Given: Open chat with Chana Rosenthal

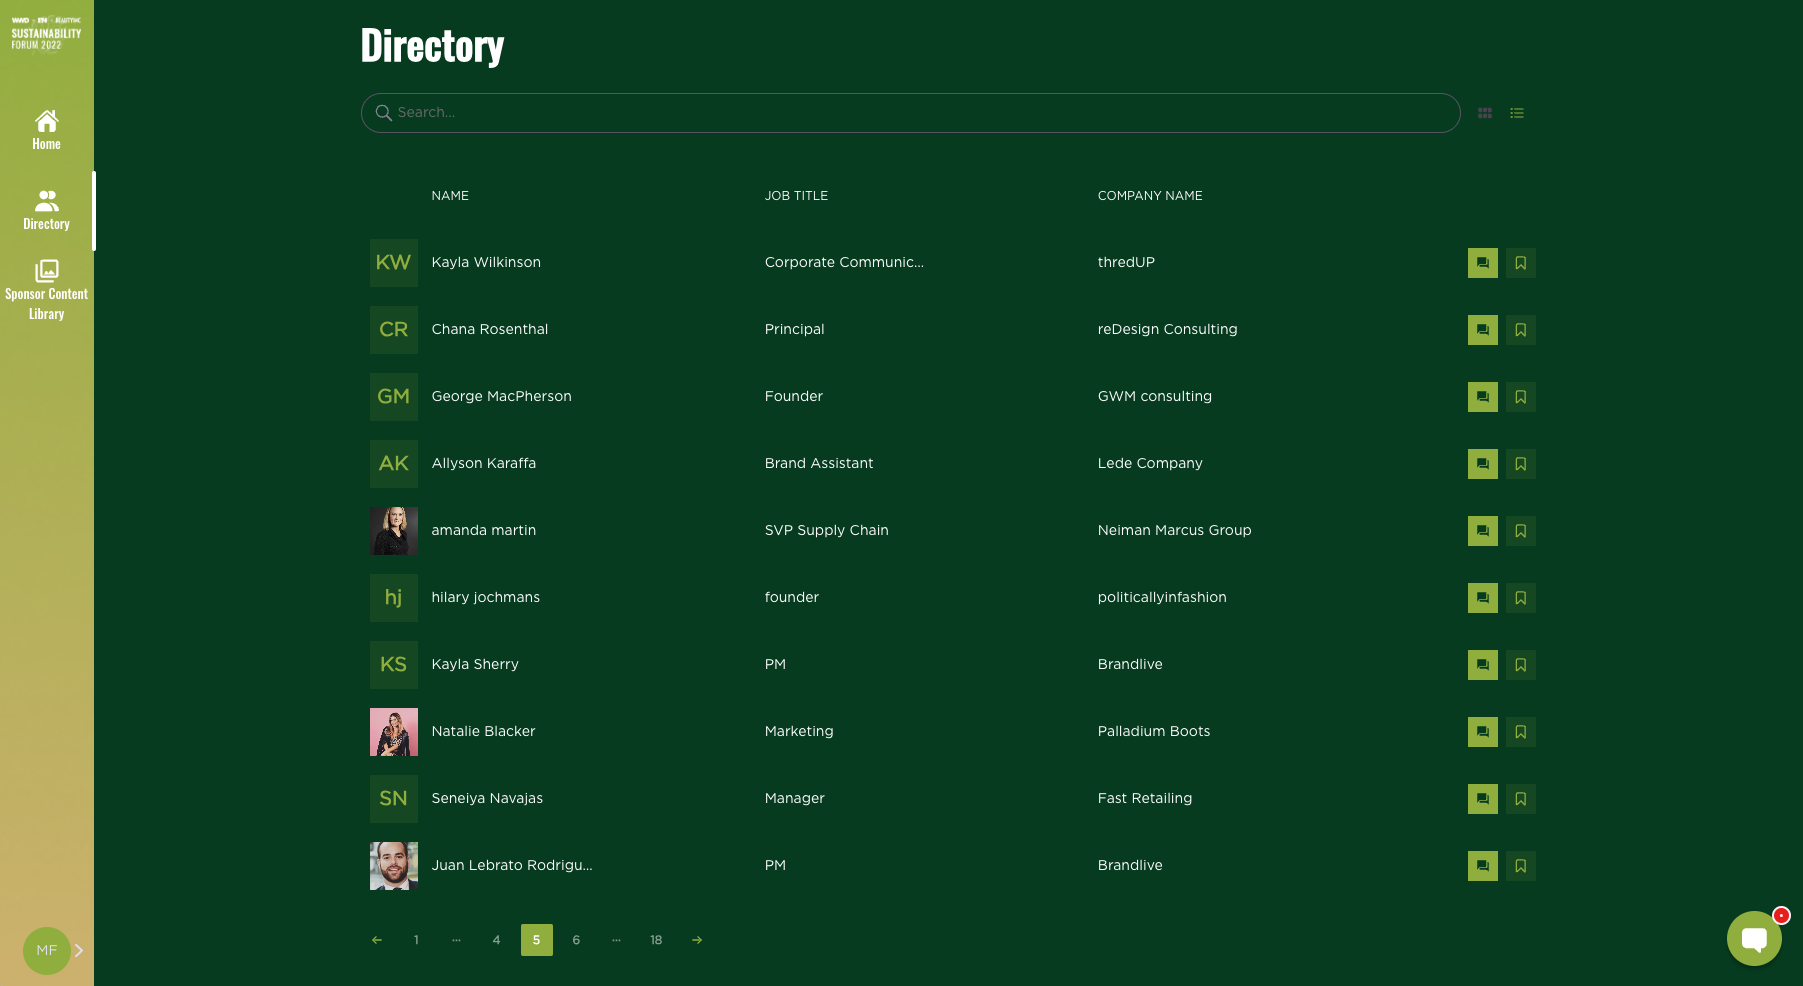Looking at the screenshot, I should pos(1482,330).
